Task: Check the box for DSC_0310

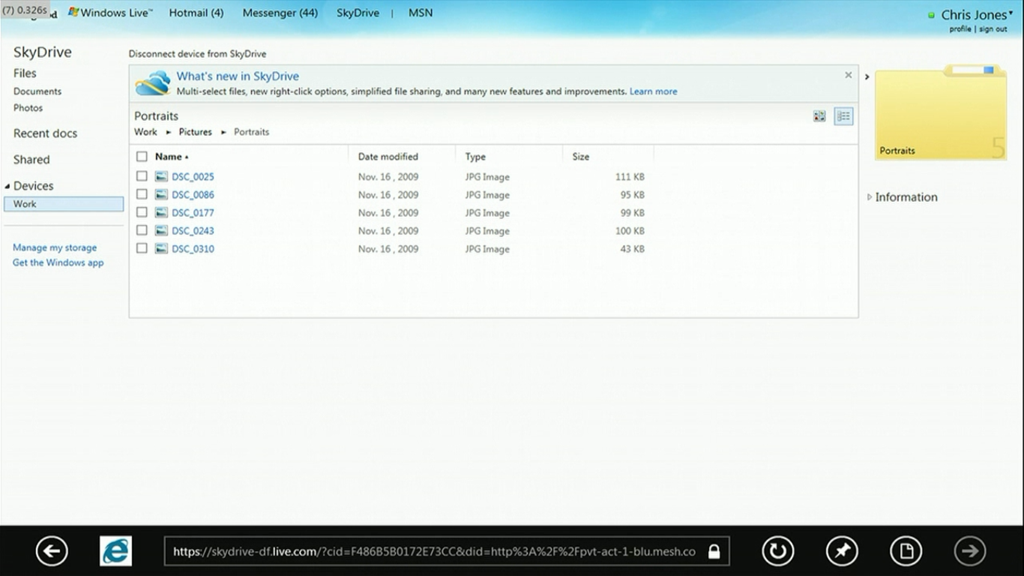Action: coord(142,249)
